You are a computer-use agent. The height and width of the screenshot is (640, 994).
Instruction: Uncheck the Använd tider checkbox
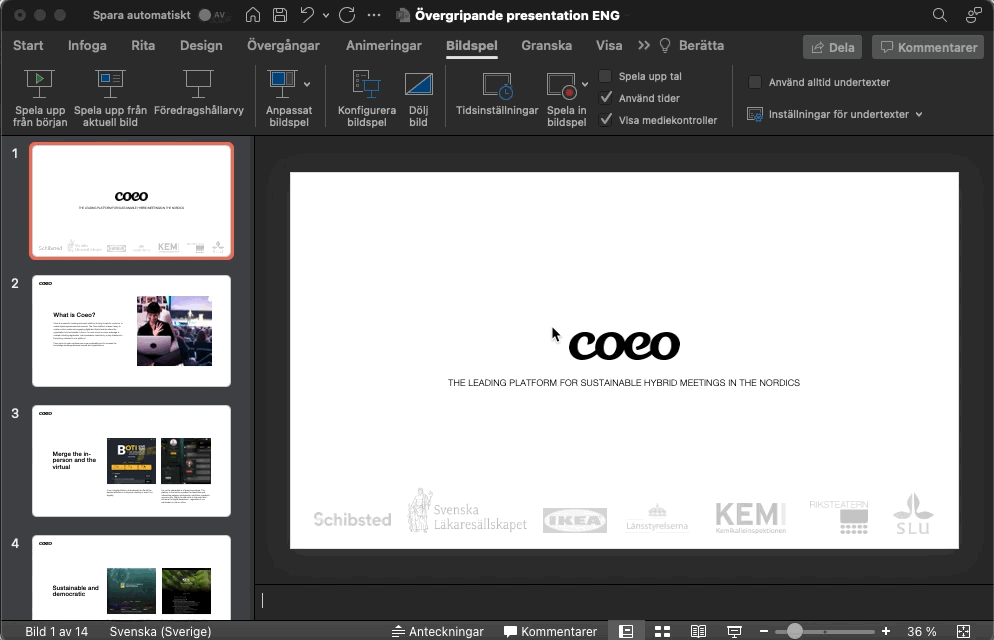(605, 98)
